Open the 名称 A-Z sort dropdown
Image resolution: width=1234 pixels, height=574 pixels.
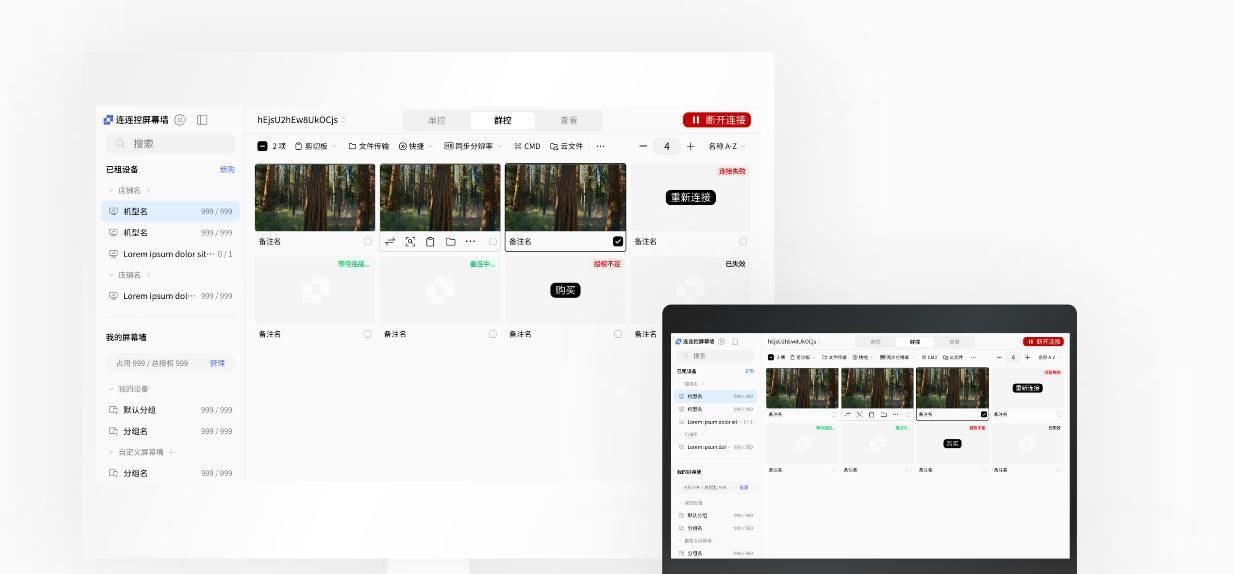727,146
